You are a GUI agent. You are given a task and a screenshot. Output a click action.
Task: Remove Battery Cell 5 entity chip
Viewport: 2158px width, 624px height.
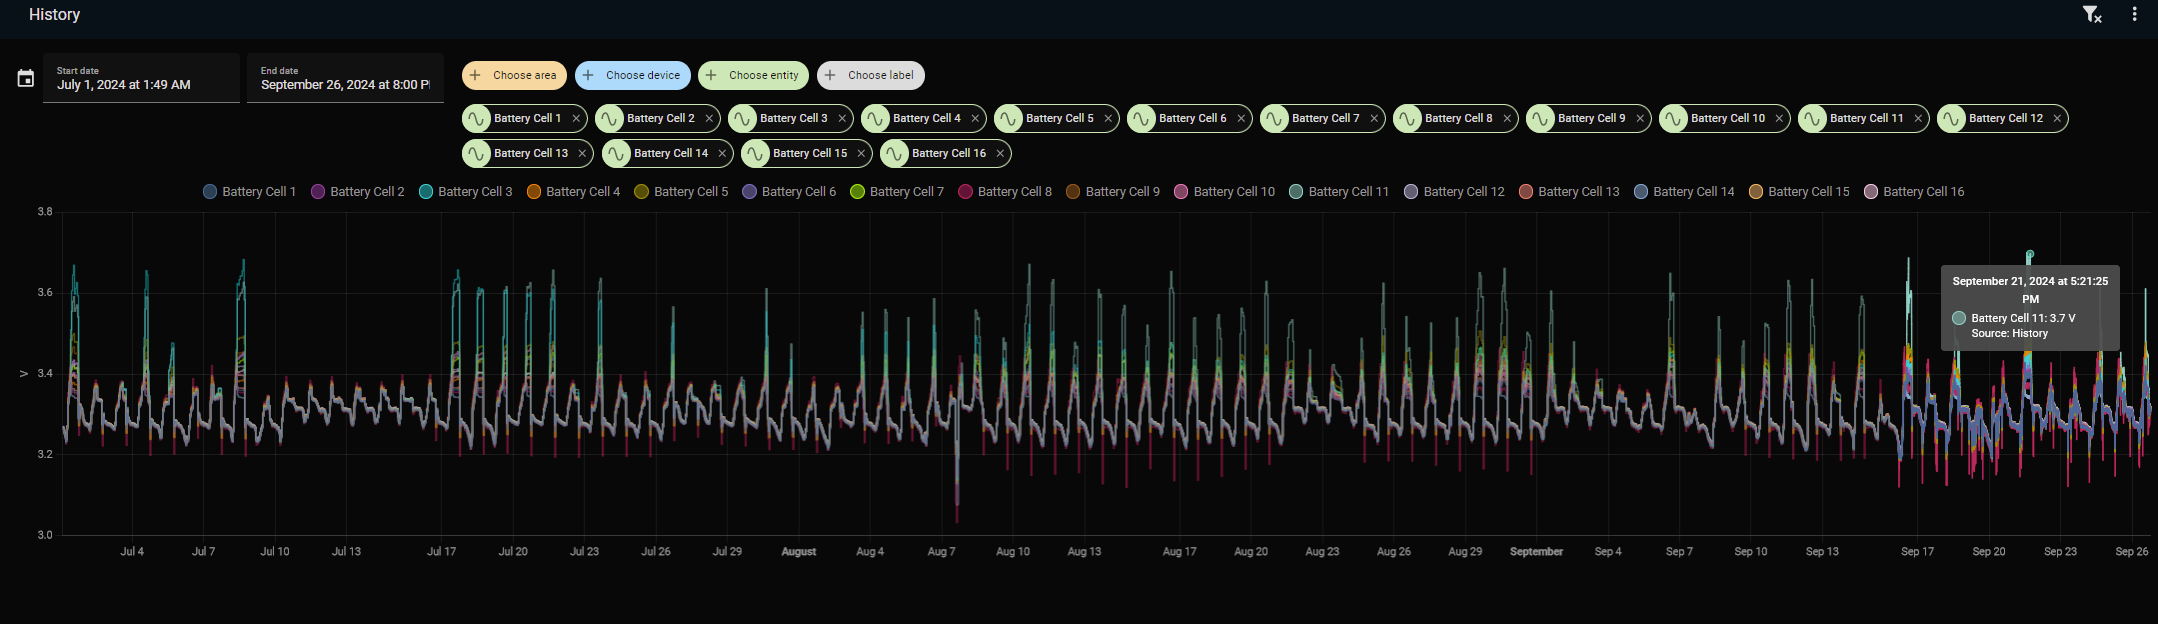point(1108,118)
